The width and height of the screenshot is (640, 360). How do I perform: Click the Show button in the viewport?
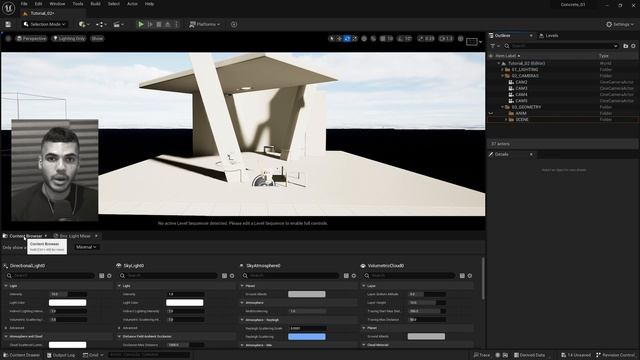click(x=97, y=38)
